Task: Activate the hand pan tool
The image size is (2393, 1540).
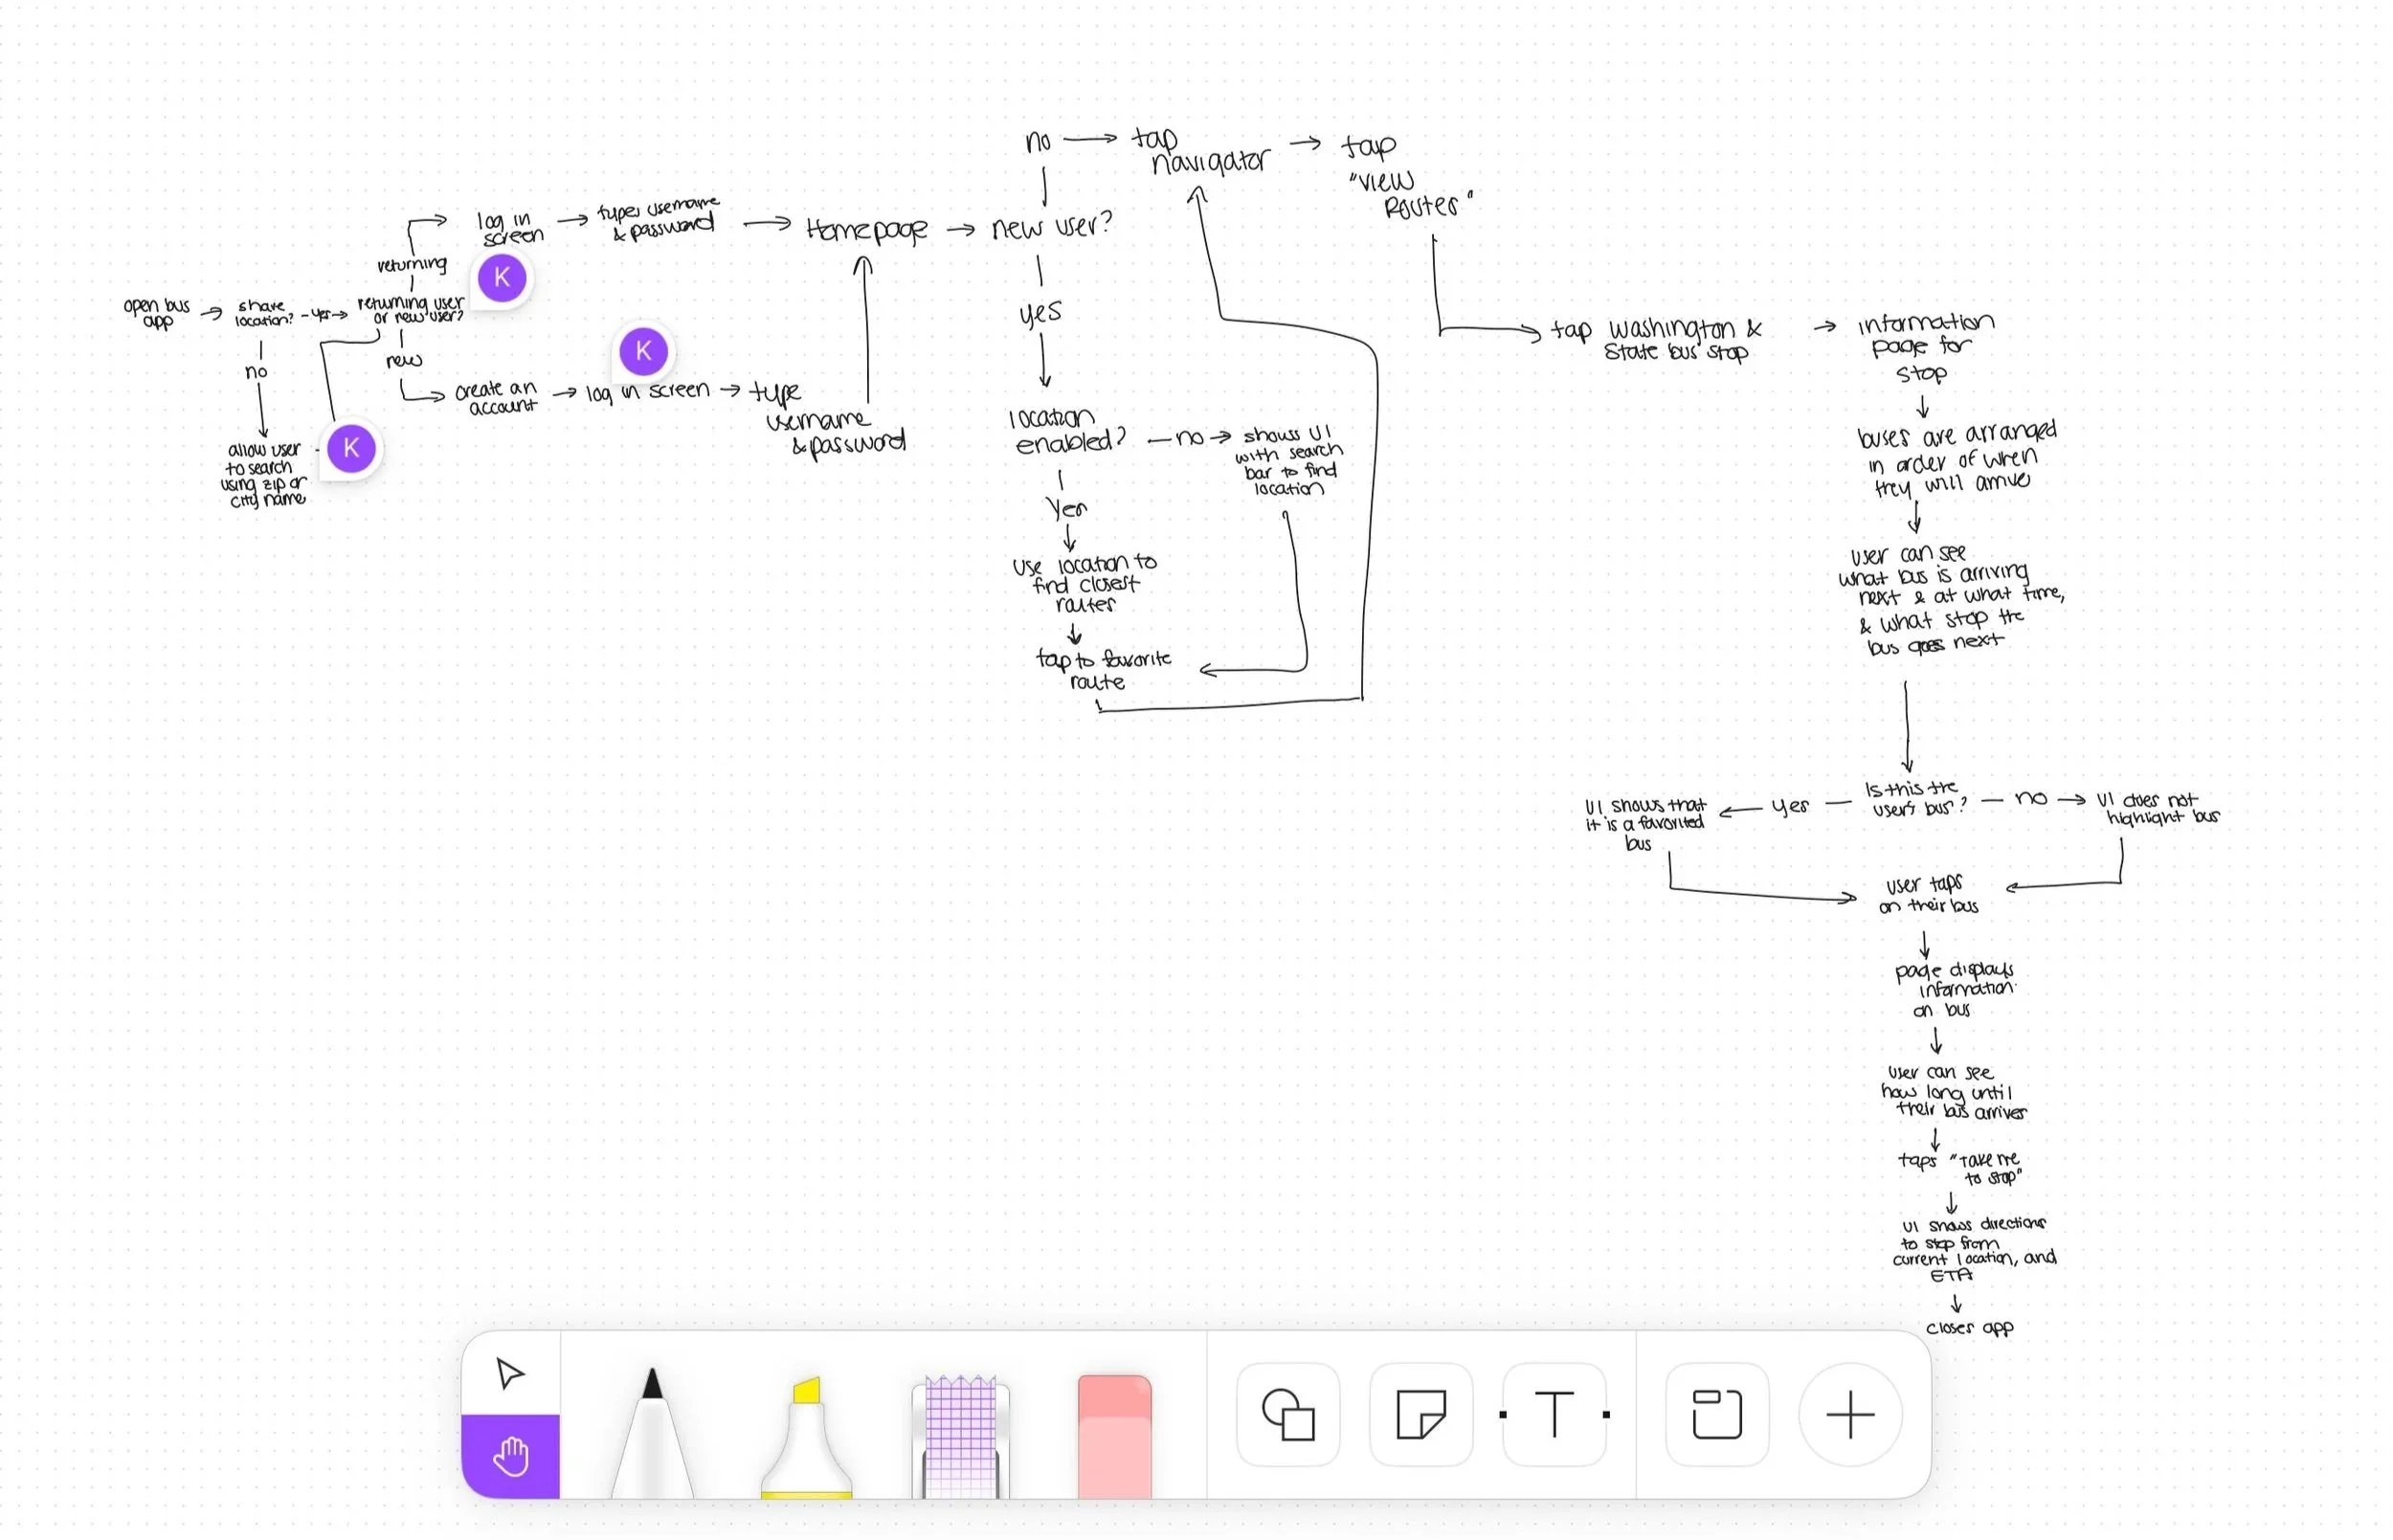Action: [510, 1456]
